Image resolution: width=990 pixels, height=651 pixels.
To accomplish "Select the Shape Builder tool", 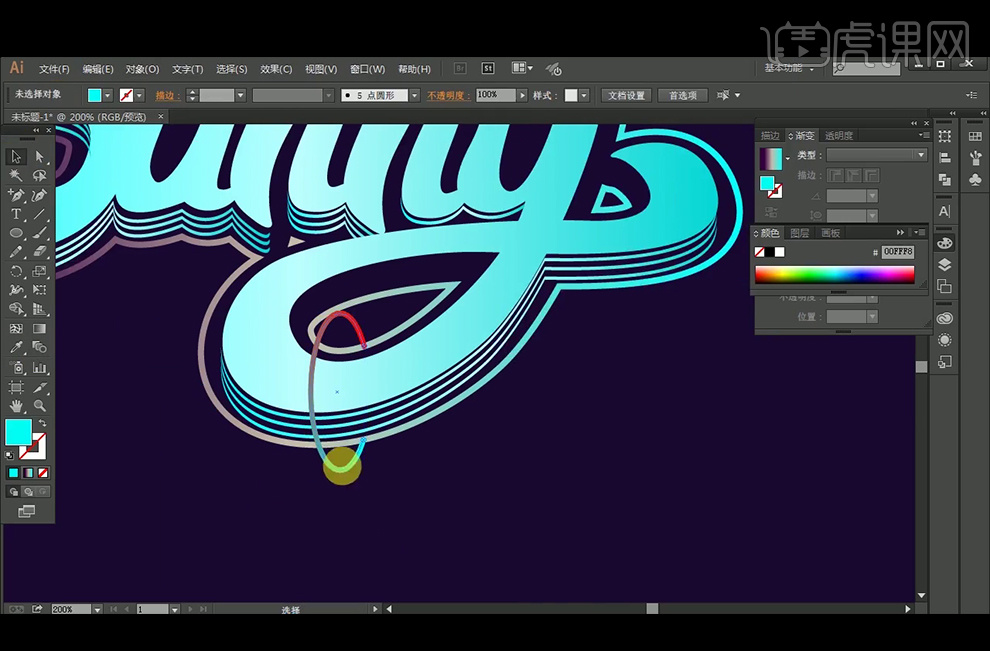I will pyautogui.click(x=16, y=309).
